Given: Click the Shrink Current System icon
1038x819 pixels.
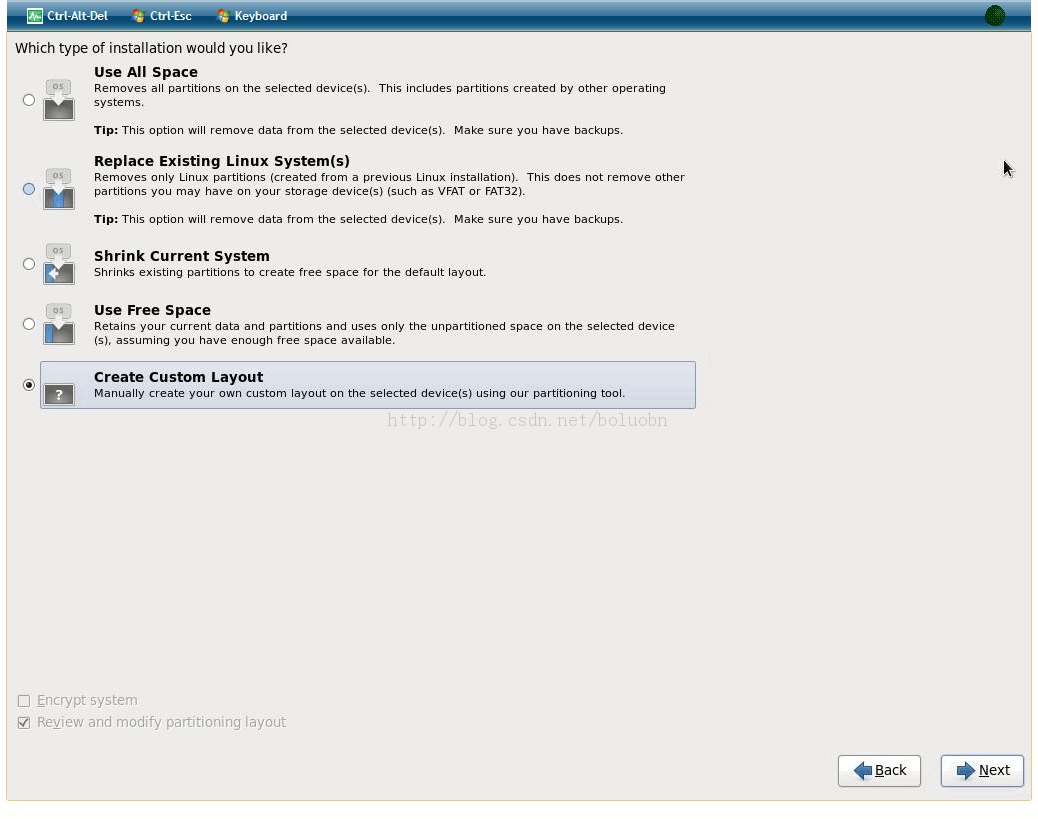Looking at the screenshot, I should coord(59,264).
